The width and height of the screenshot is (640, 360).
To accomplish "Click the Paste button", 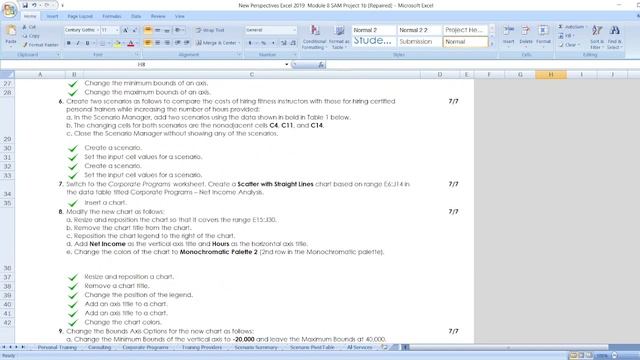I will coord(11,36).
